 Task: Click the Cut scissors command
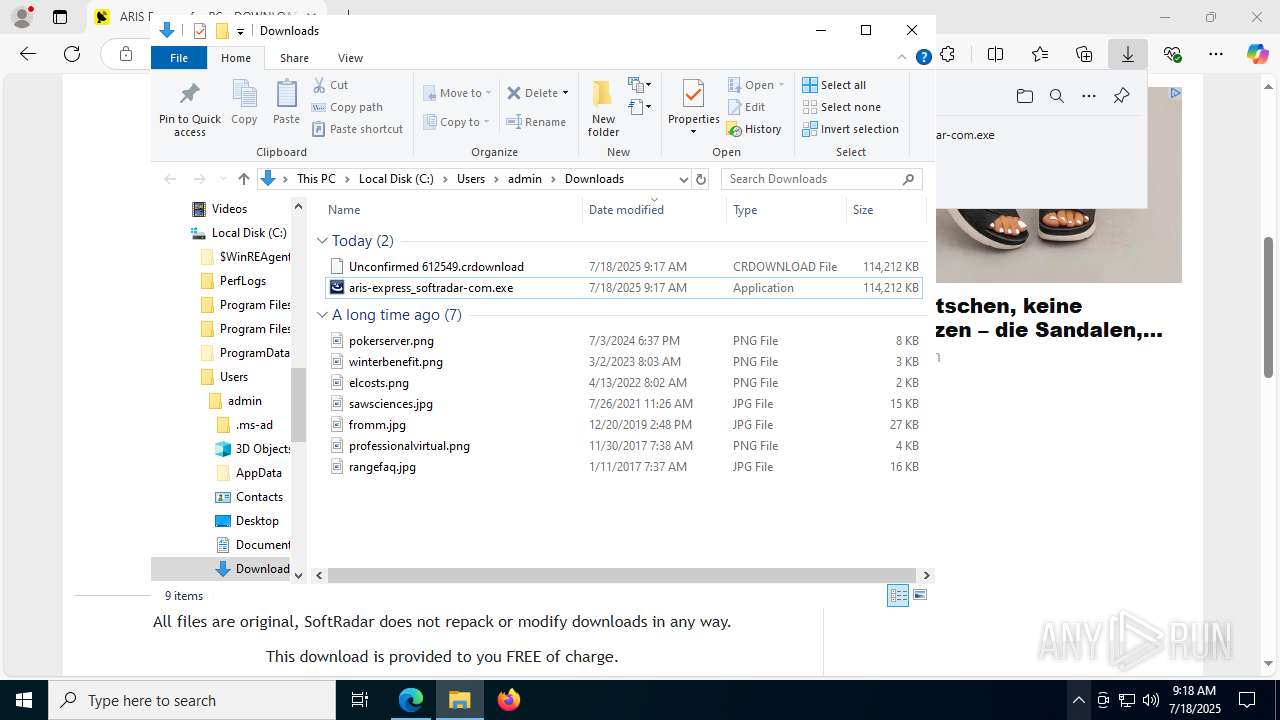point(331,85)
